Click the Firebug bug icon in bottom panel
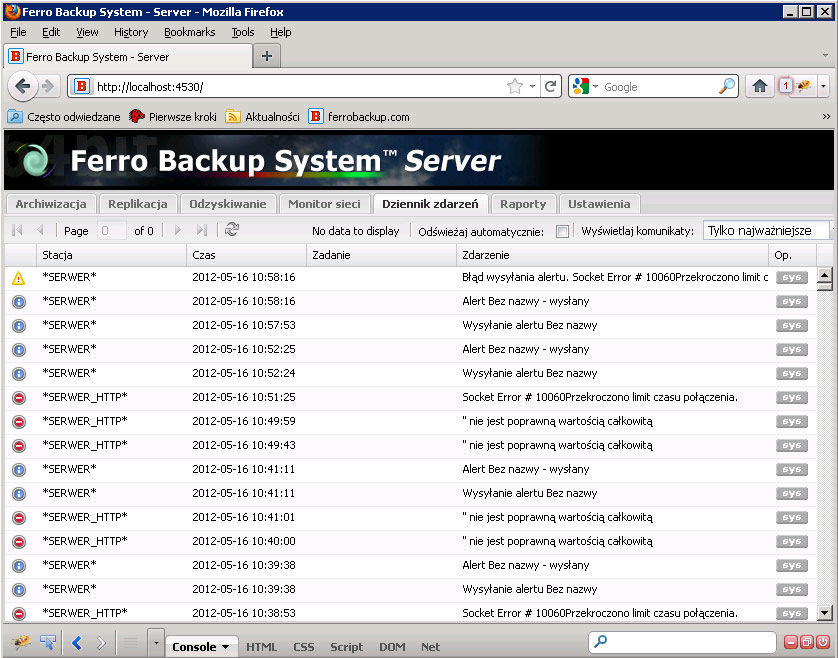This screenshot has width=838, height=658. tap(20, 643)
